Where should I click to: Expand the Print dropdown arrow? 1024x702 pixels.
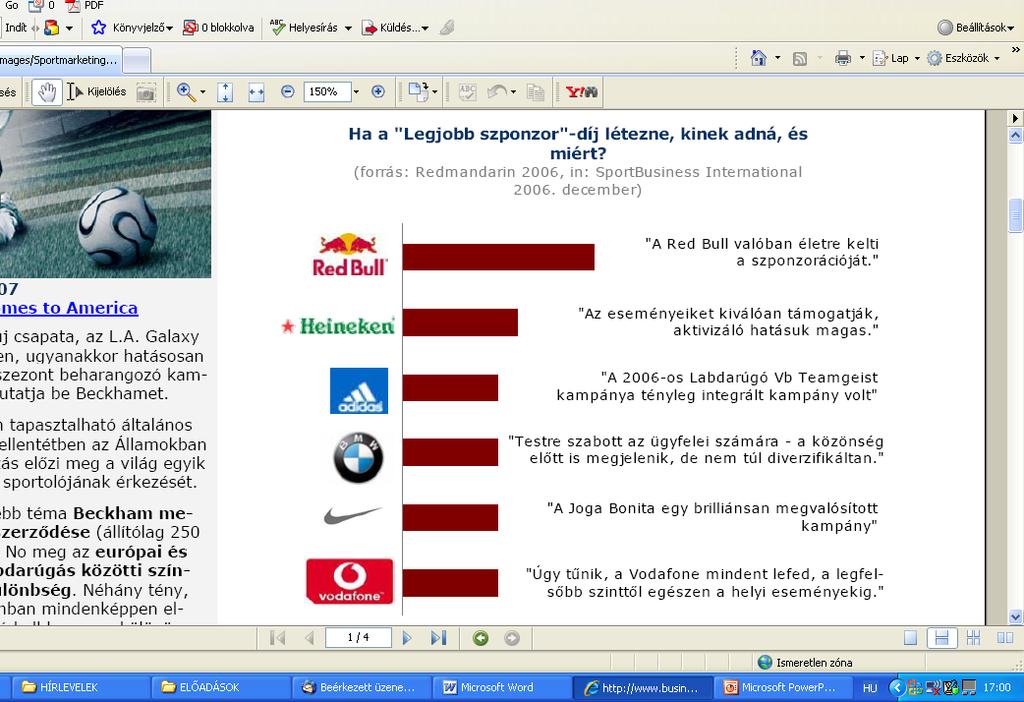click(x=862, y=58)
